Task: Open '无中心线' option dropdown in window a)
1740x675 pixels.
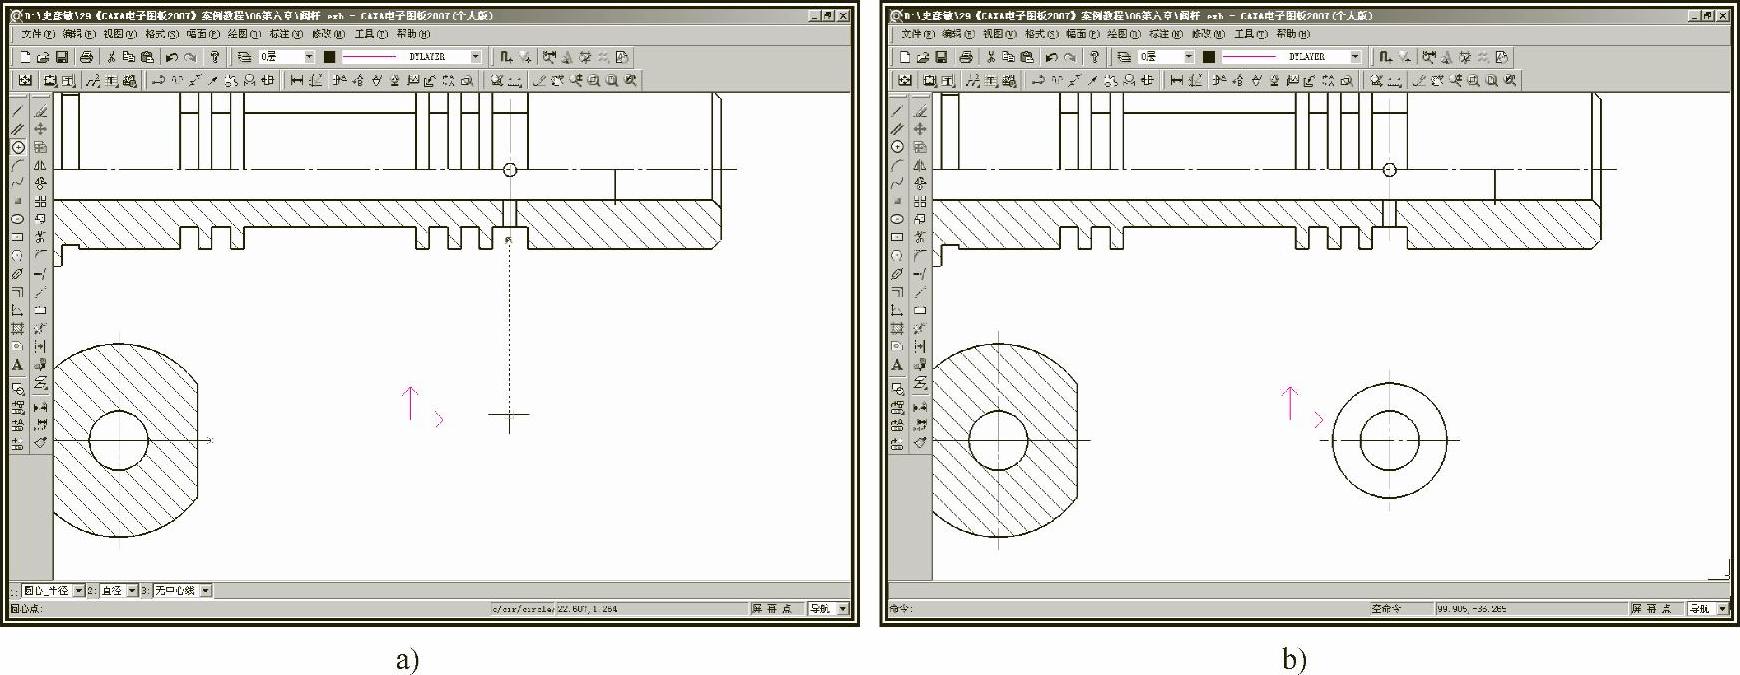Action: pos(206,591)
